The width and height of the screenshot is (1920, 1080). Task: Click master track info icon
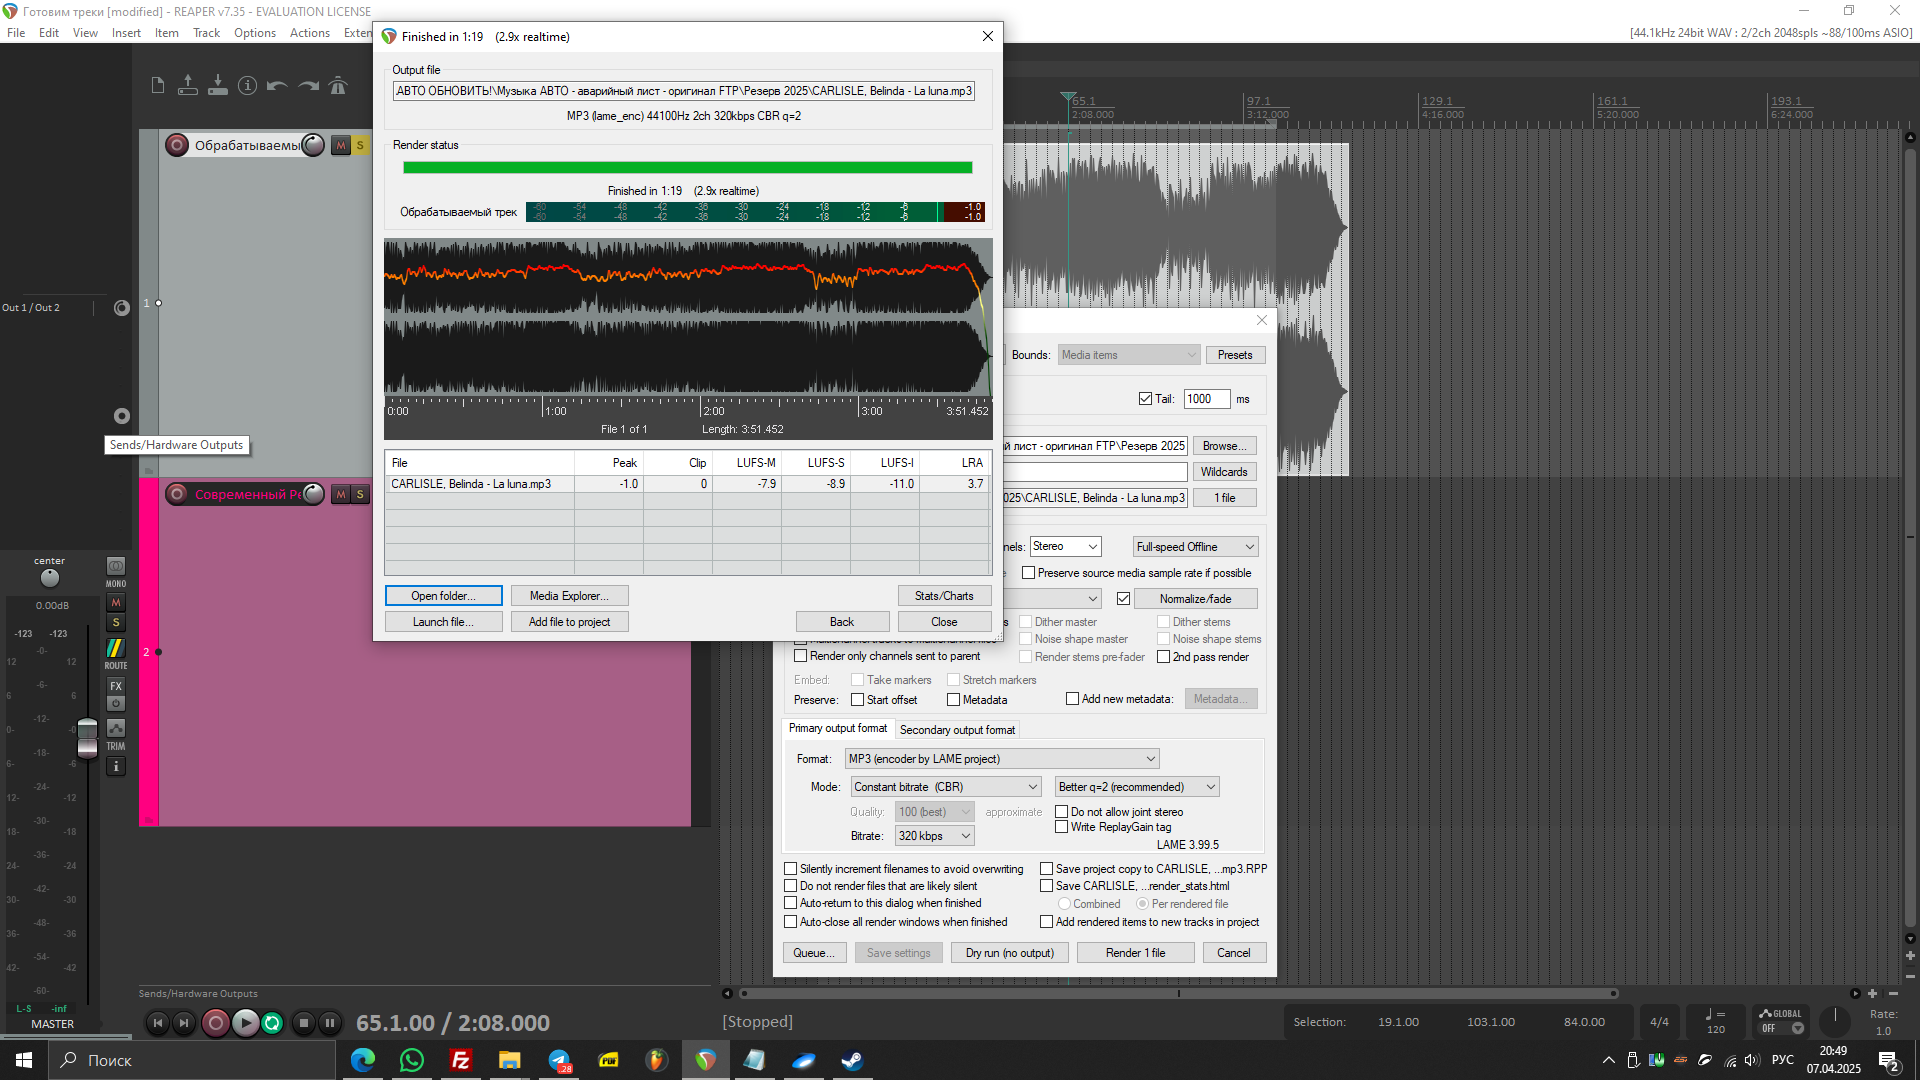coord(116,767)
